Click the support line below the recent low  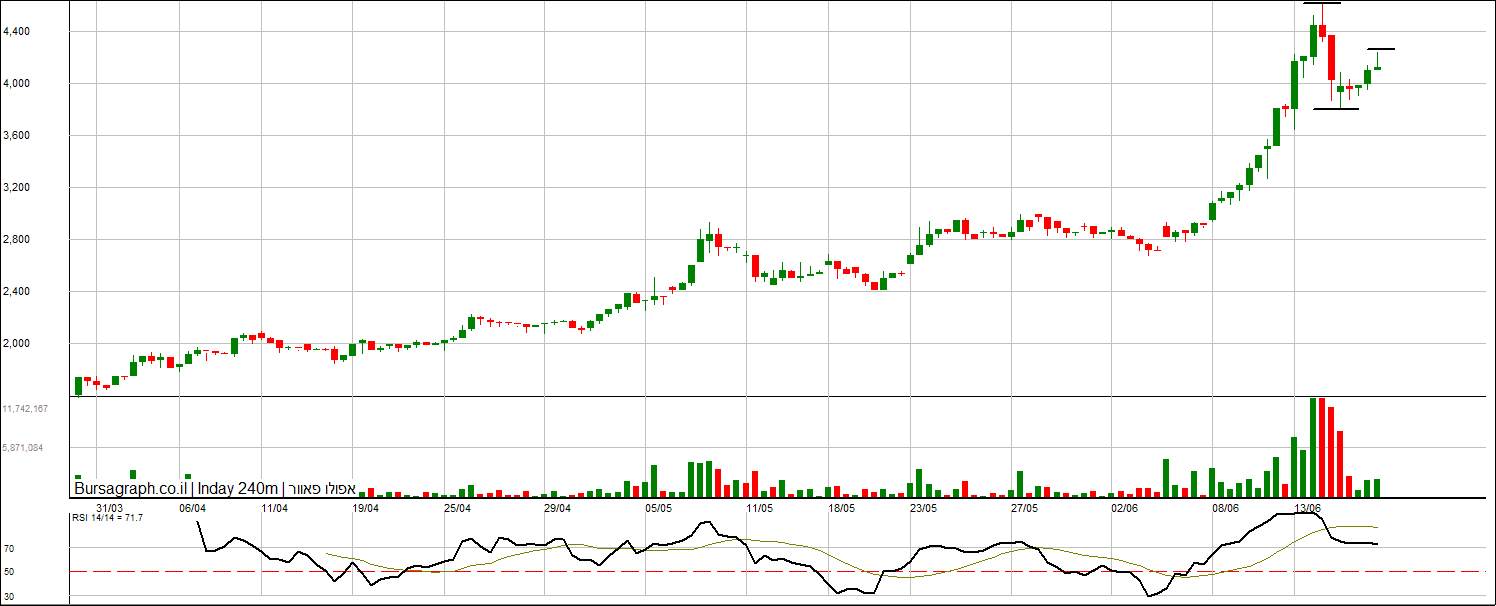[x=1335, y=108]
